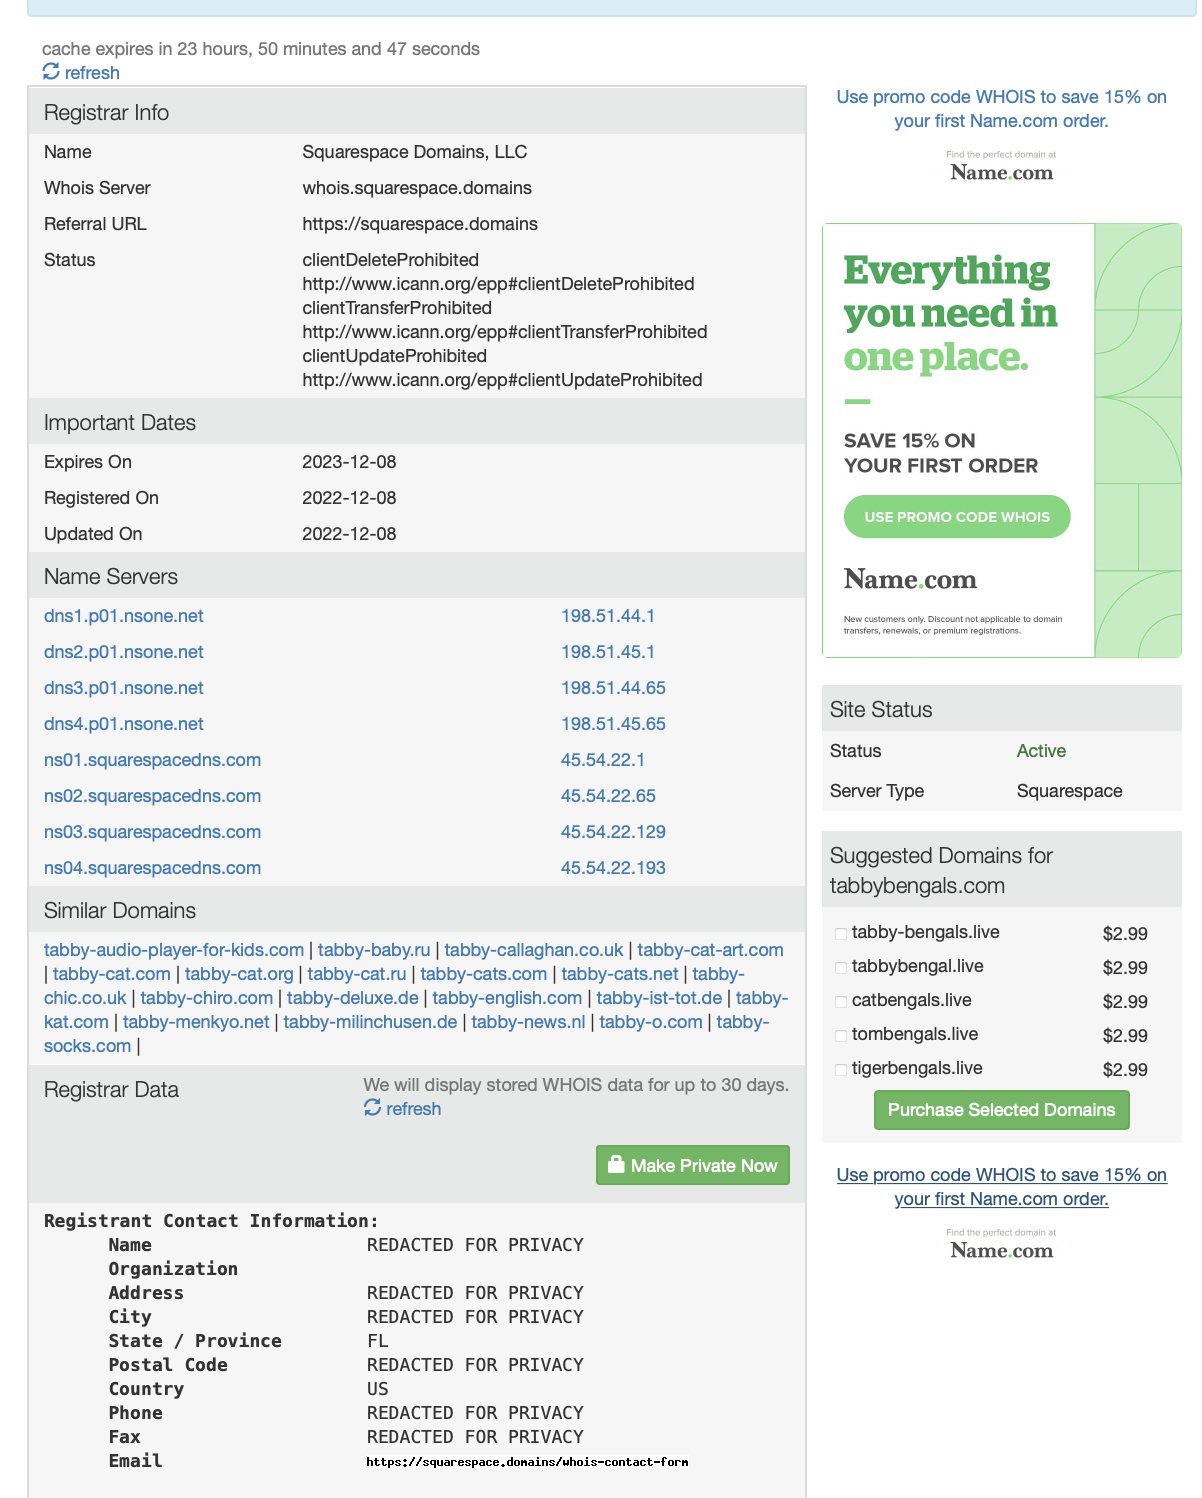Image resolution: width=1202 pixels, height=1498 pixels.
Task: Open dns4.p01.nsone.net name server link
Action: click(124, 724)
